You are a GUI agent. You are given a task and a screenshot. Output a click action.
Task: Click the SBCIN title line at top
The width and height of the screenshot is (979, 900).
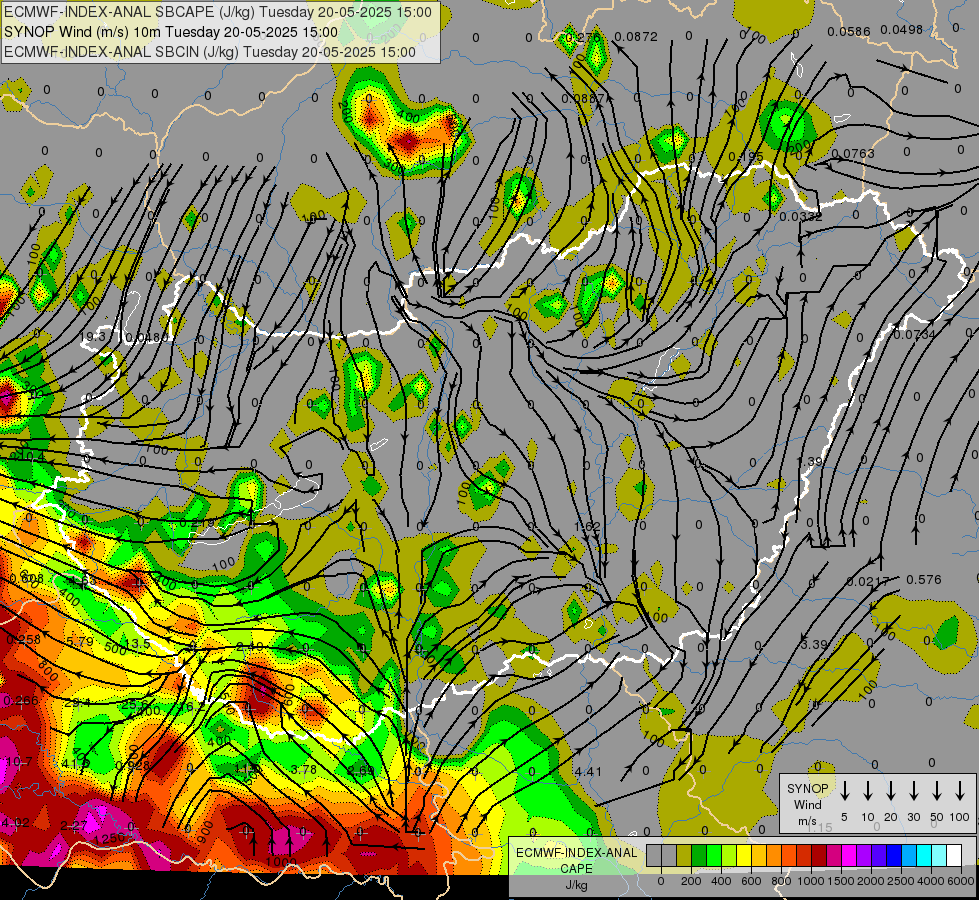tap(210, 52)
